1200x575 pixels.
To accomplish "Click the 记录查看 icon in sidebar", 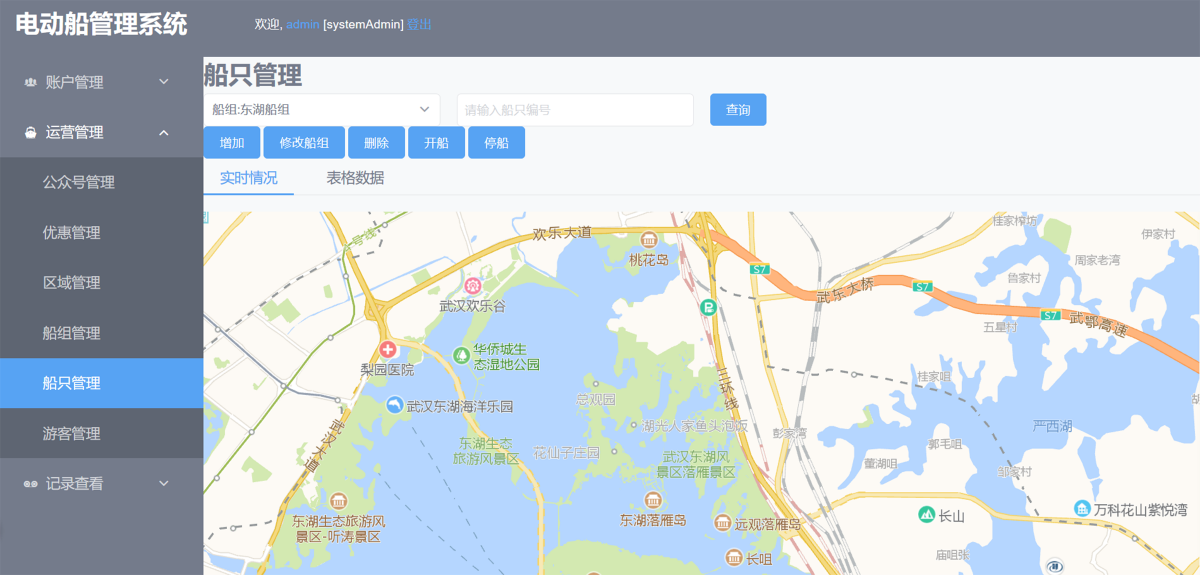I will pos(30,484).
